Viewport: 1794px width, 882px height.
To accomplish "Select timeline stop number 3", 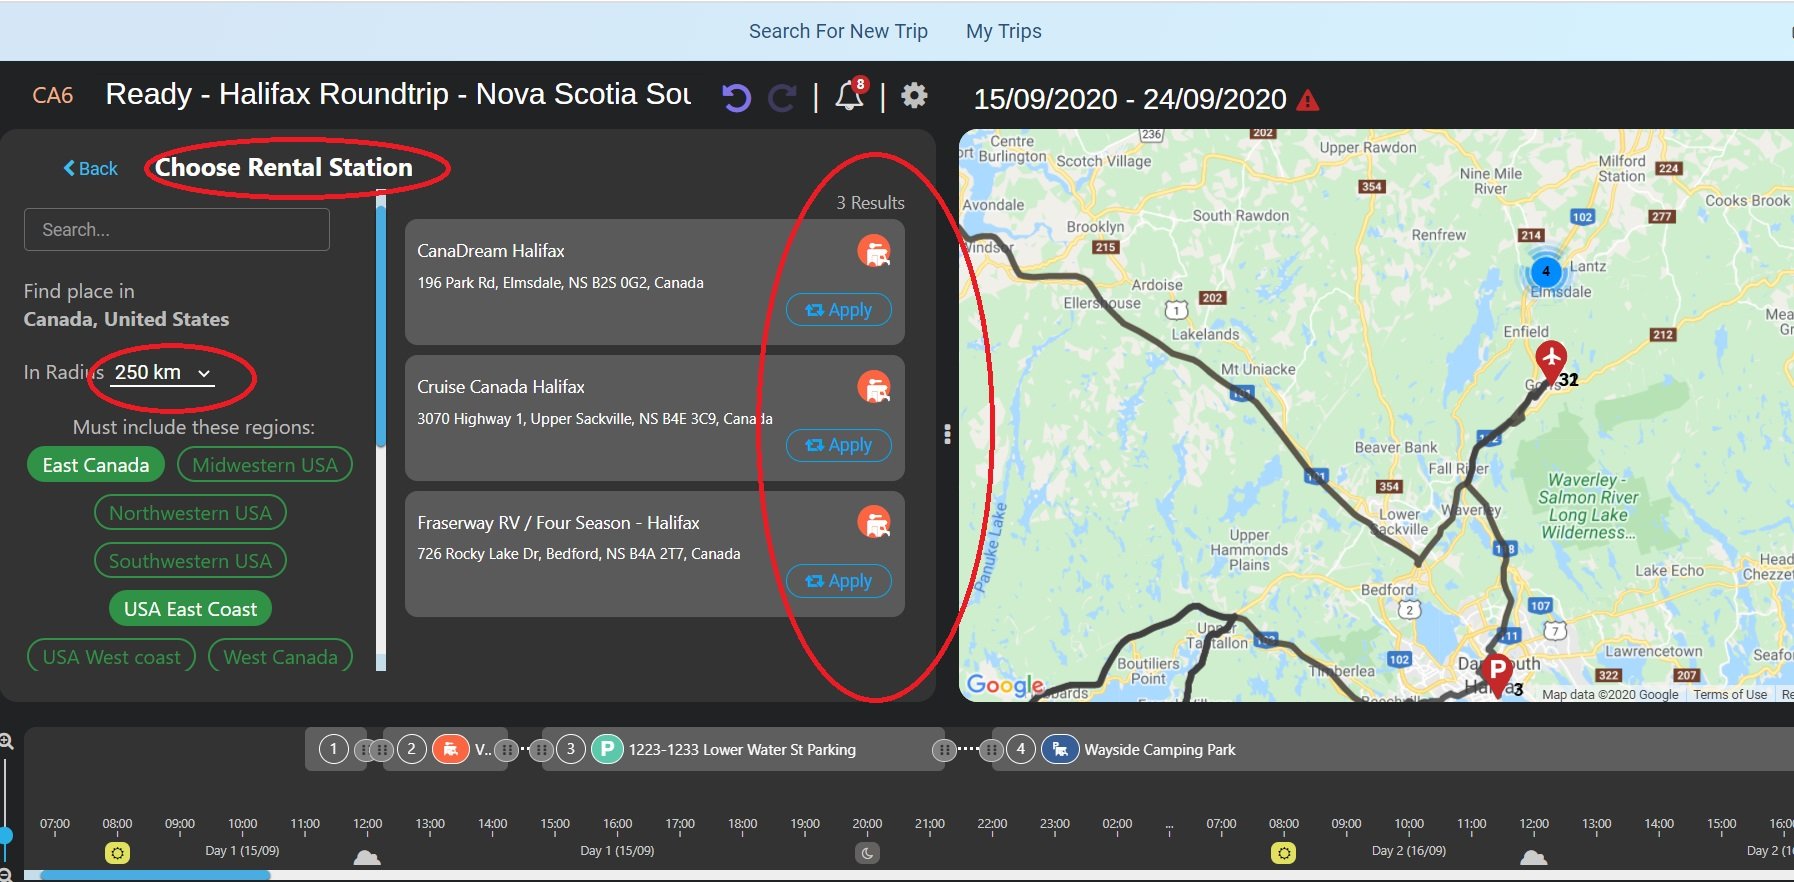I will click(570, 749).
